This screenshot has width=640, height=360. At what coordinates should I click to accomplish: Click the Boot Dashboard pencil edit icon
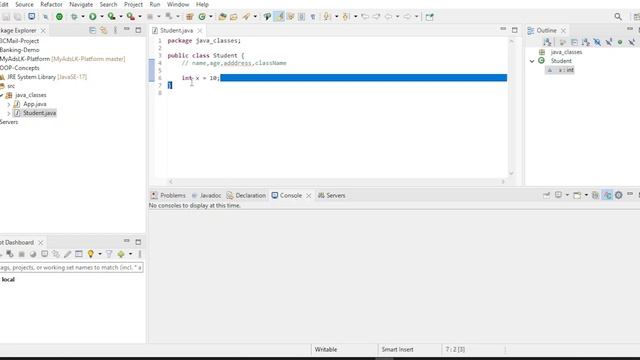[x=67, y=254]
